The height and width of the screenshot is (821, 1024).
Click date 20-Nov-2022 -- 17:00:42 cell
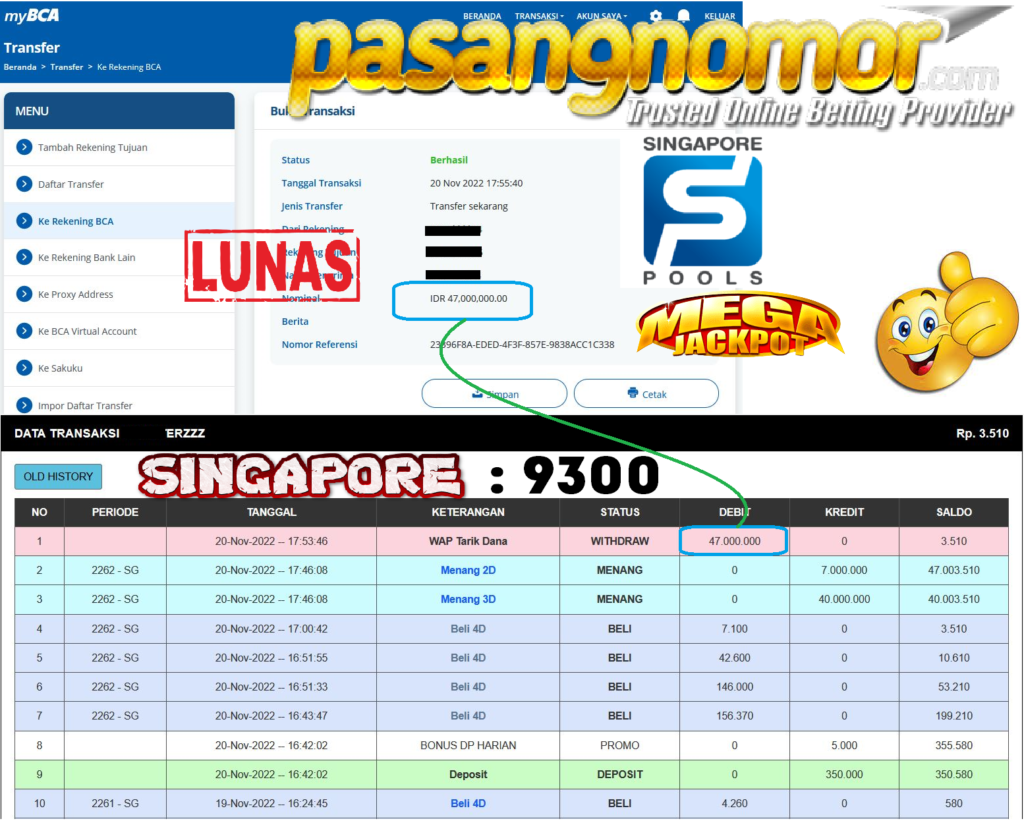(272, 628)
